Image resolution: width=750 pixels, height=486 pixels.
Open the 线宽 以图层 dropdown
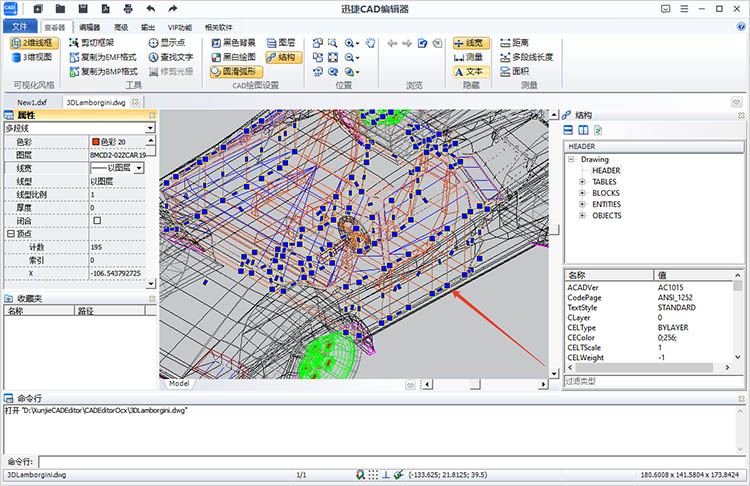pos(139,168)
